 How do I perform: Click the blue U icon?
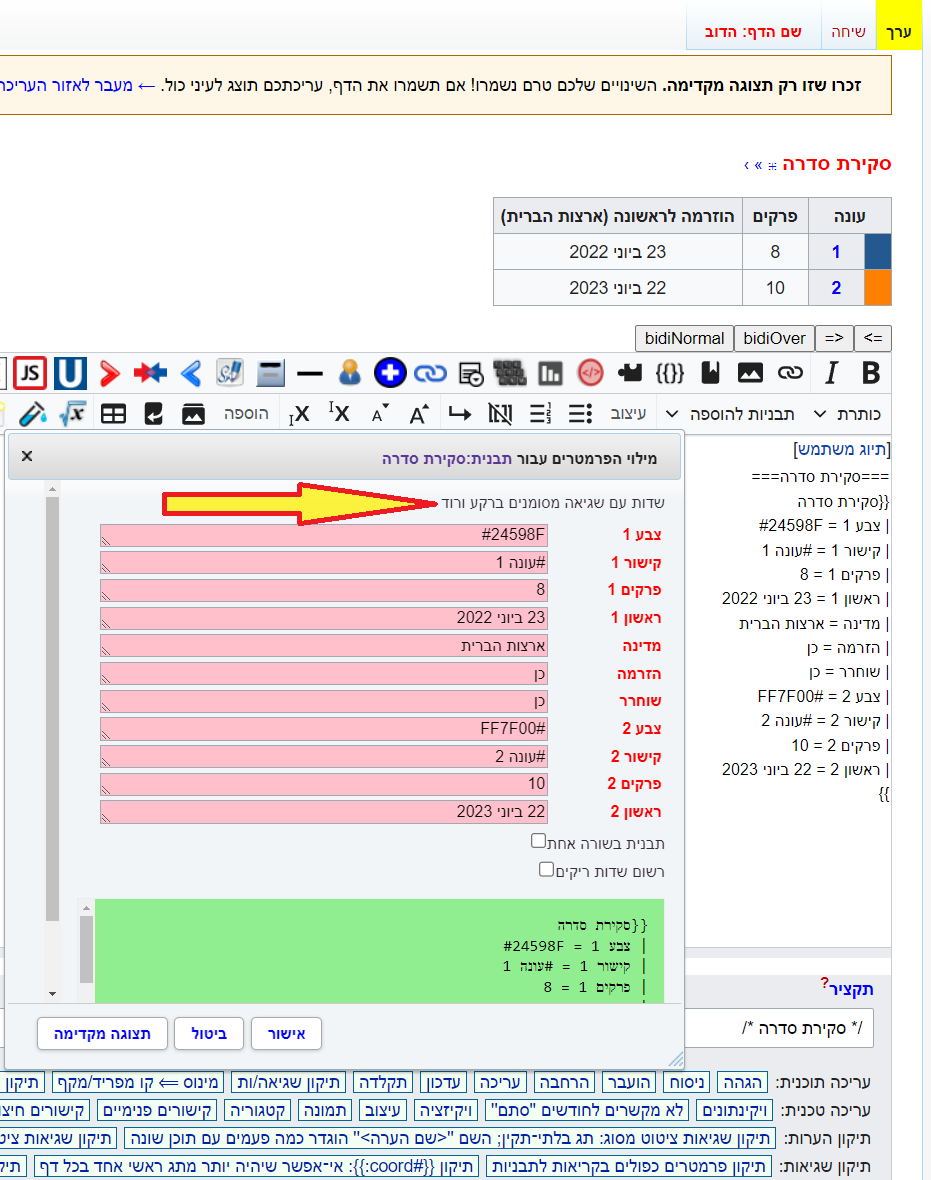tap(70, 373)
